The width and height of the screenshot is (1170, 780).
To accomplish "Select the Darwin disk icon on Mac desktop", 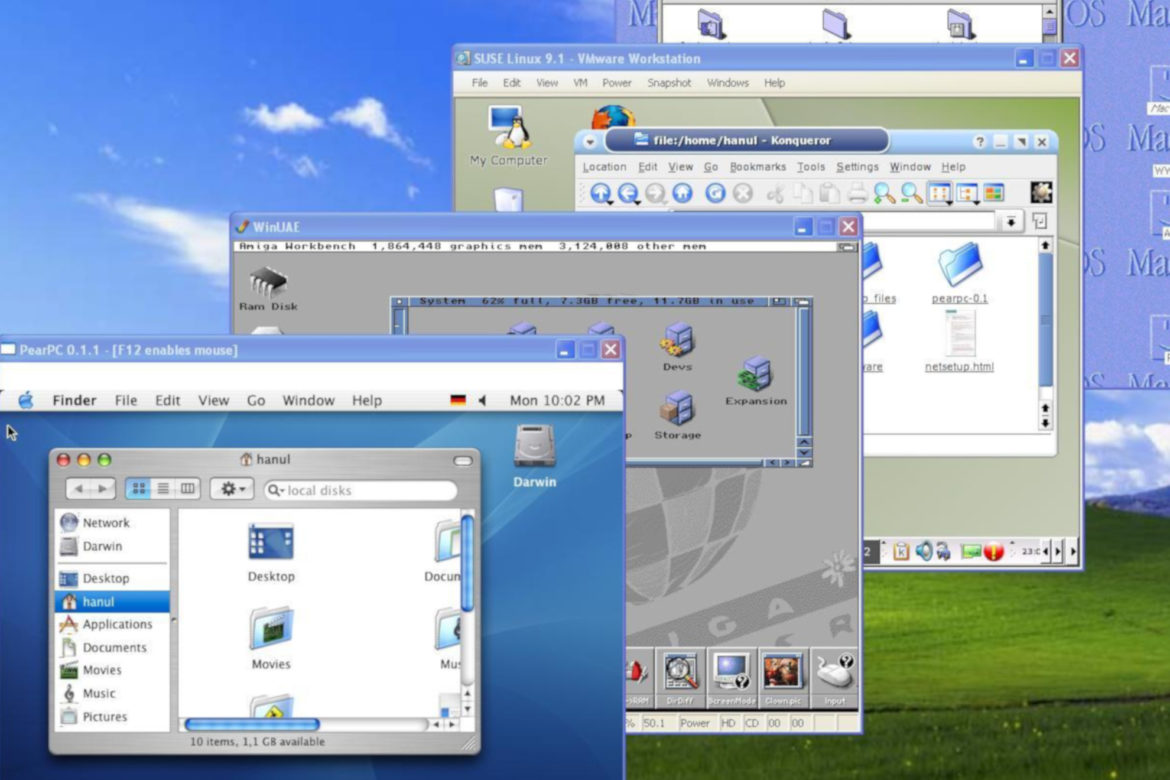I will coord(534,455).
